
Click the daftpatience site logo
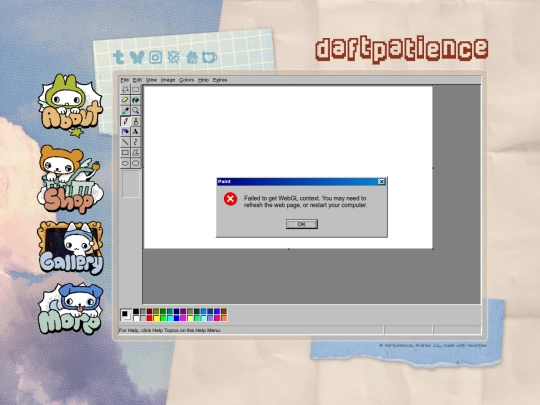click(x=402, y=50)
